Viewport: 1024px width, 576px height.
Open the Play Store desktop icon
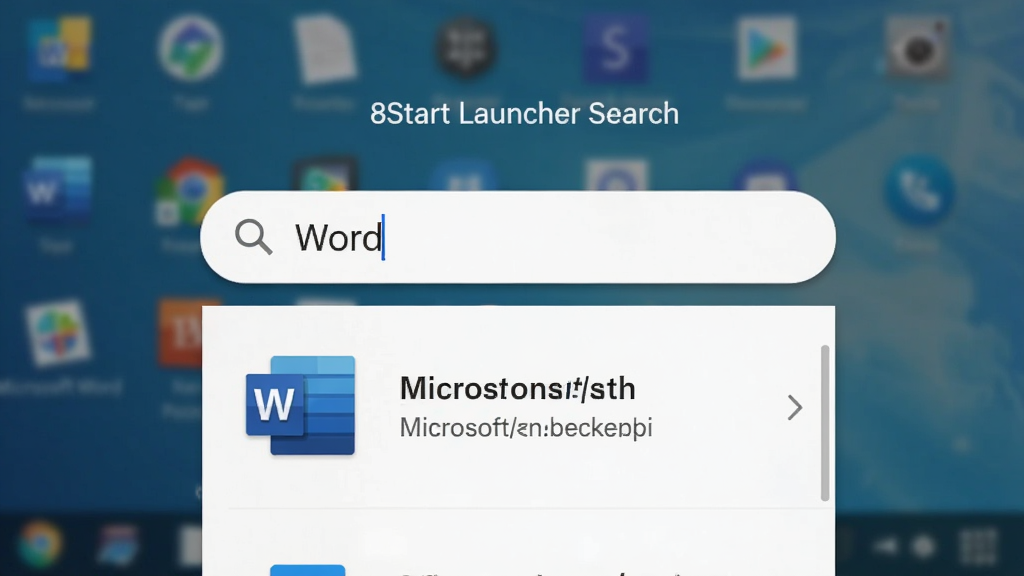point(766,48)
